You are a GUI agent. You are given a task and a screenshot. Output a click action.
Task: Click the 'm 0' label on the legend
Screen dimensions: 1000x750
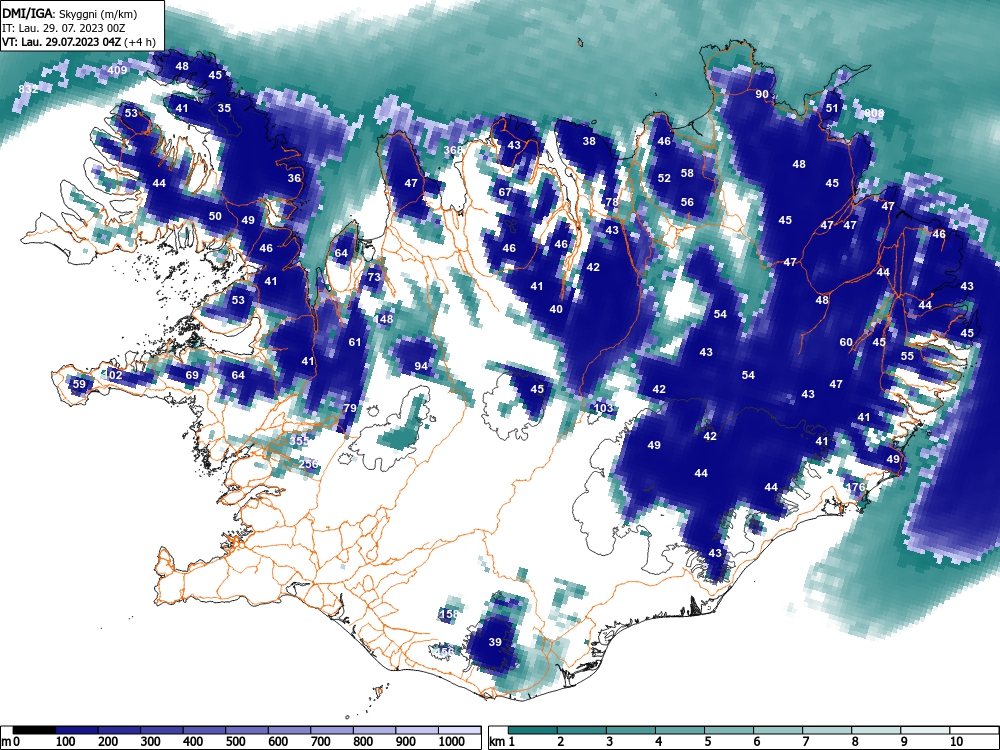tap(11, 742)
